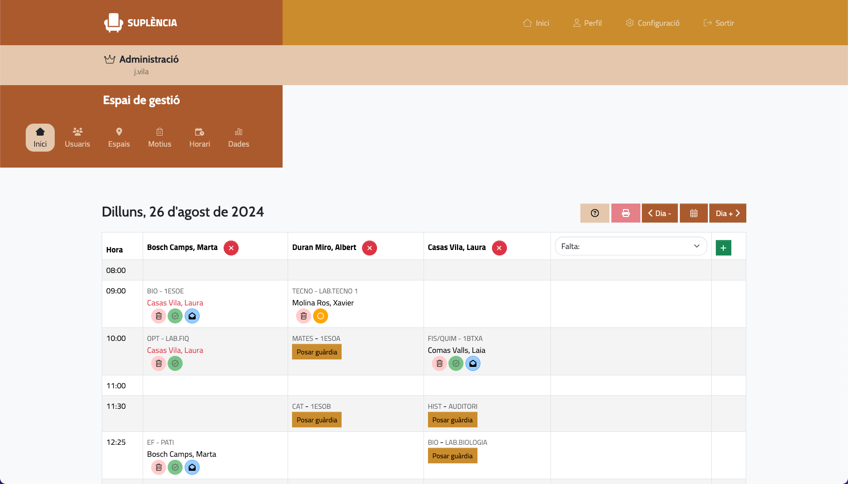Click the green plus add button

[723, 248]
